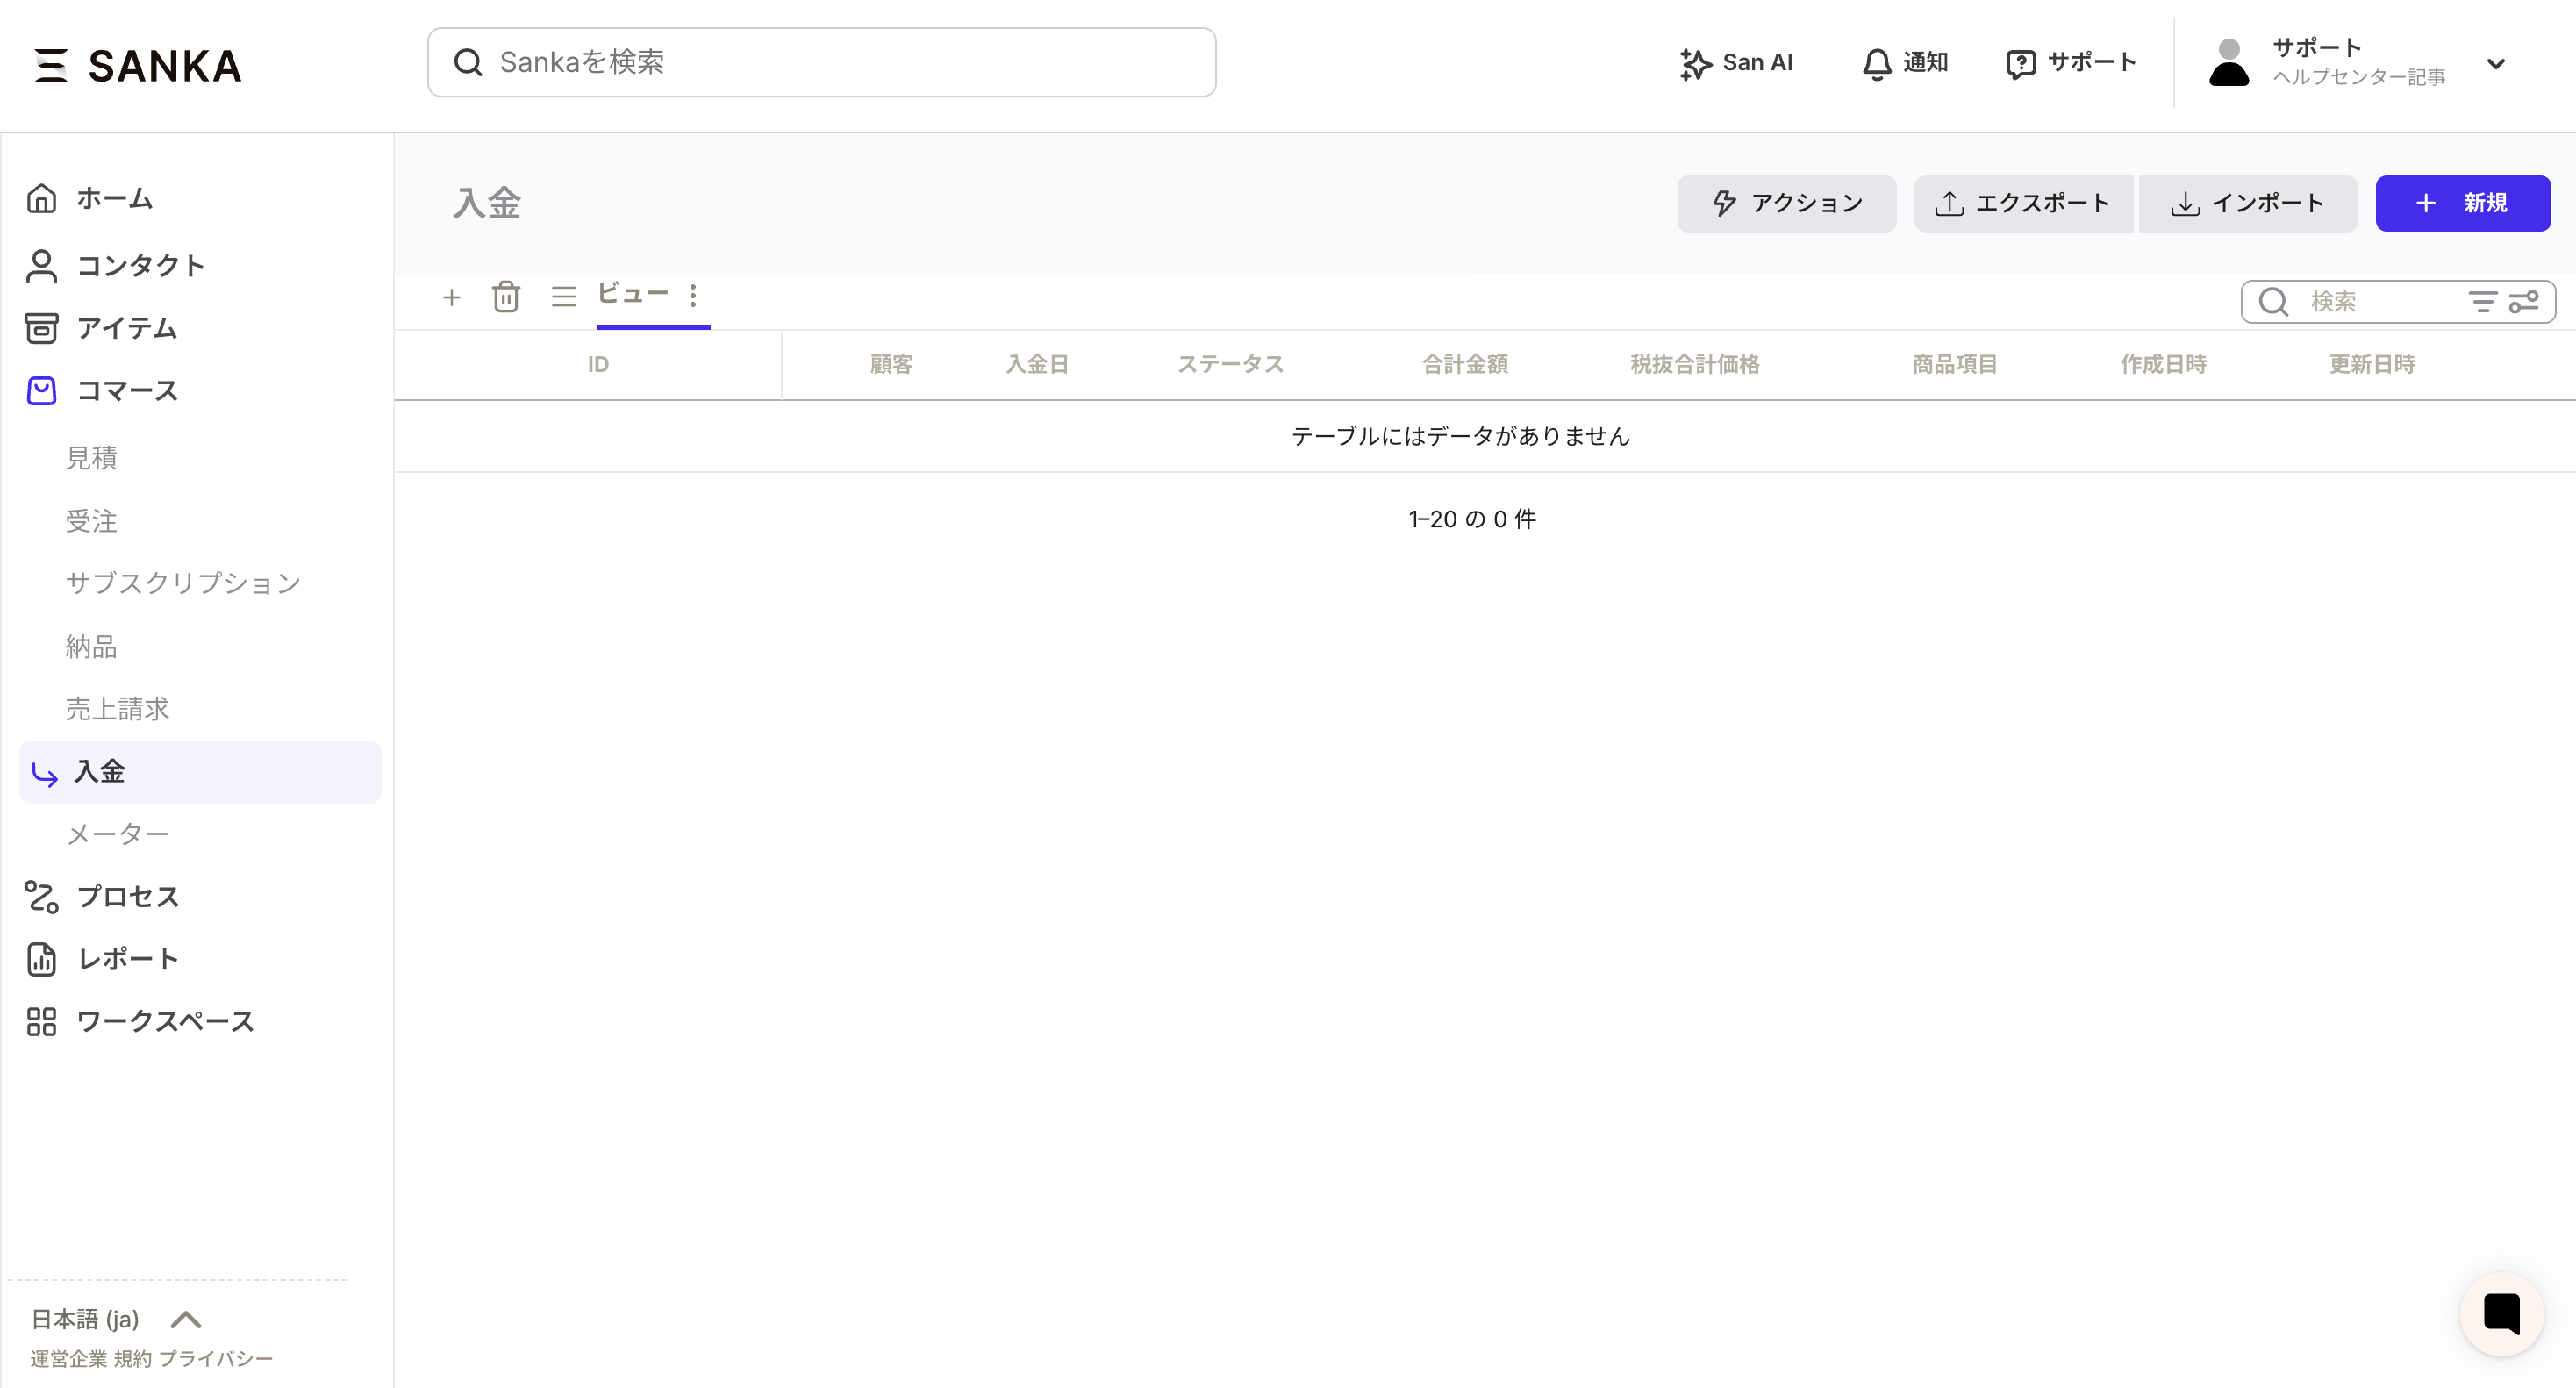This screenshot has width=2576, height=1388.
Task: Click the 新規 button
Action: pyautogui.click(x=2463, y=204)
